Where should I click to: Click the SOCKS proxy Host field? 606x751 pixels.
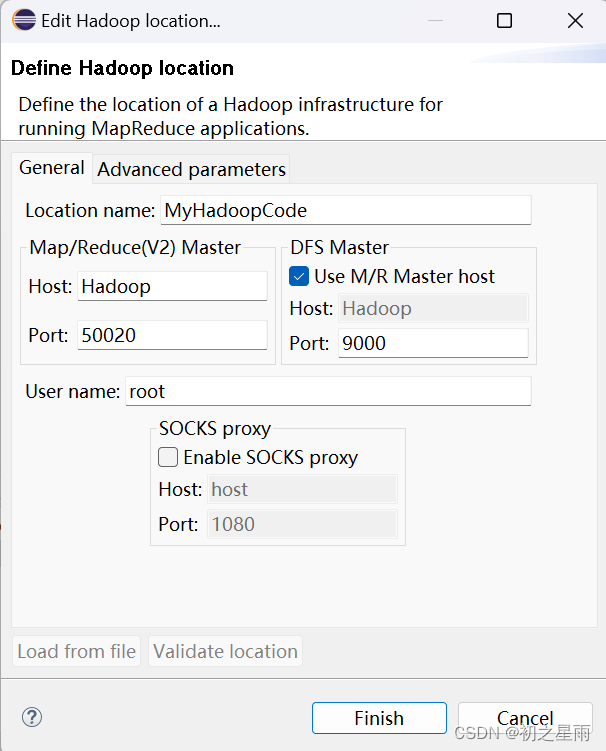pos(301,489)
